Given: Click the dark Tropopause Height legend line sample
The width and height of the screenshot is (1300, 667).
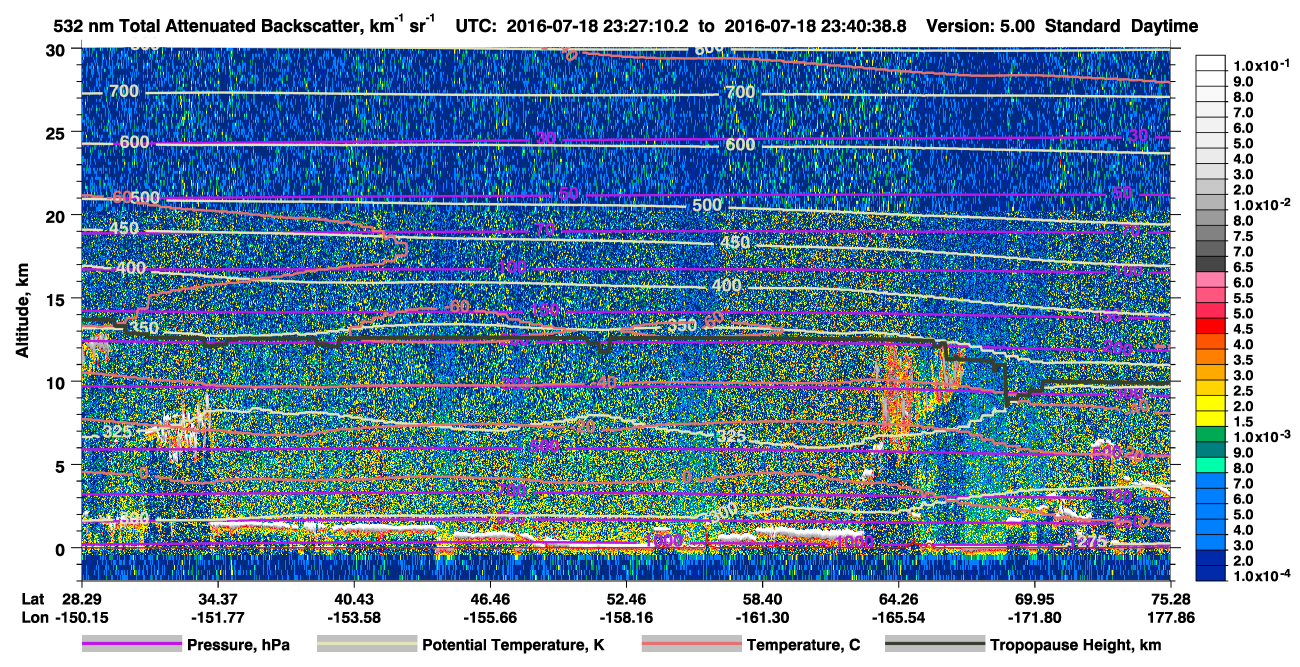Looking at the screenshot, I should click(x=934, y=645).
